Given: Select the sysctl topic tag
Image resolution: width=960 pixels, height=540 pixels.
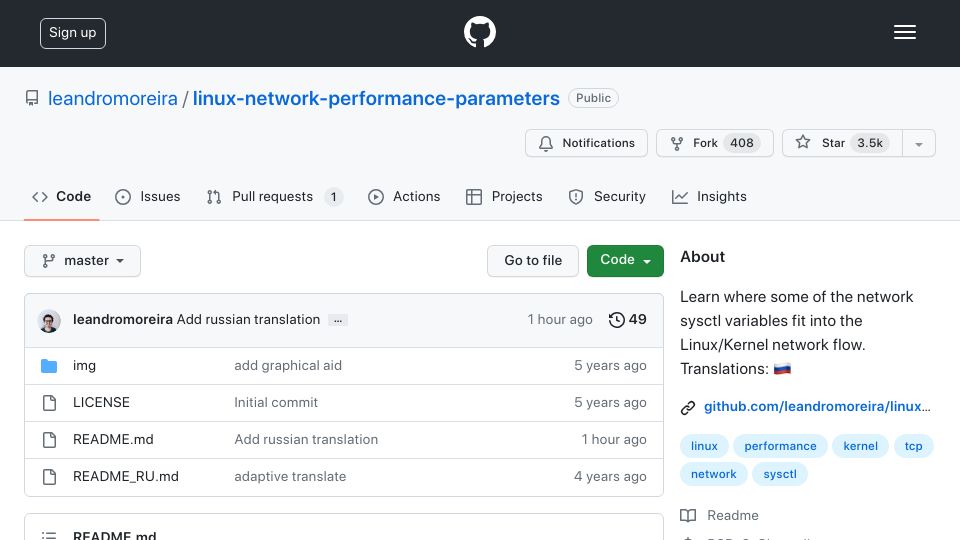Looking at the screenshot, I should click(x=780, y=474).
